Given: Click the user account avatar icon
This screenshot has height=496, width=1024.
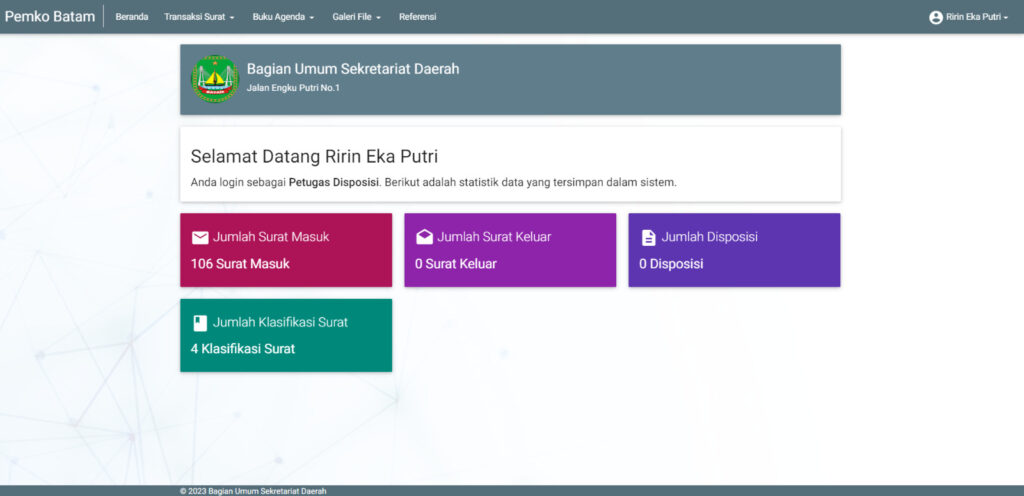Looking at the screenshot, I should [936, 17].
